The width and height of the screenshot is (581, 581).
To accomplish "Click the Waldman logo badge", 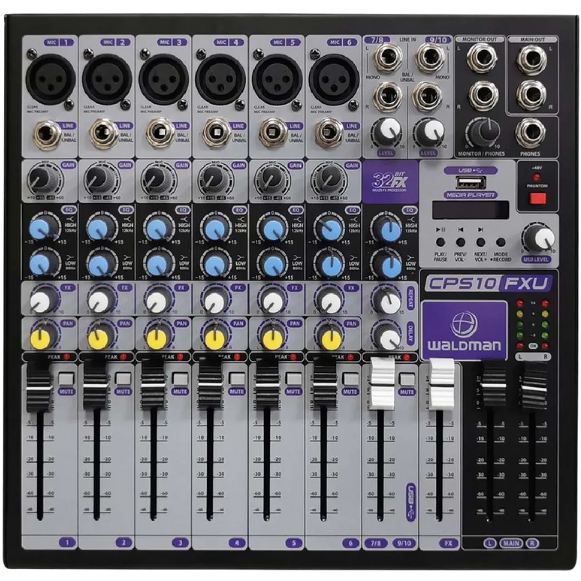I will coord(464,331).
